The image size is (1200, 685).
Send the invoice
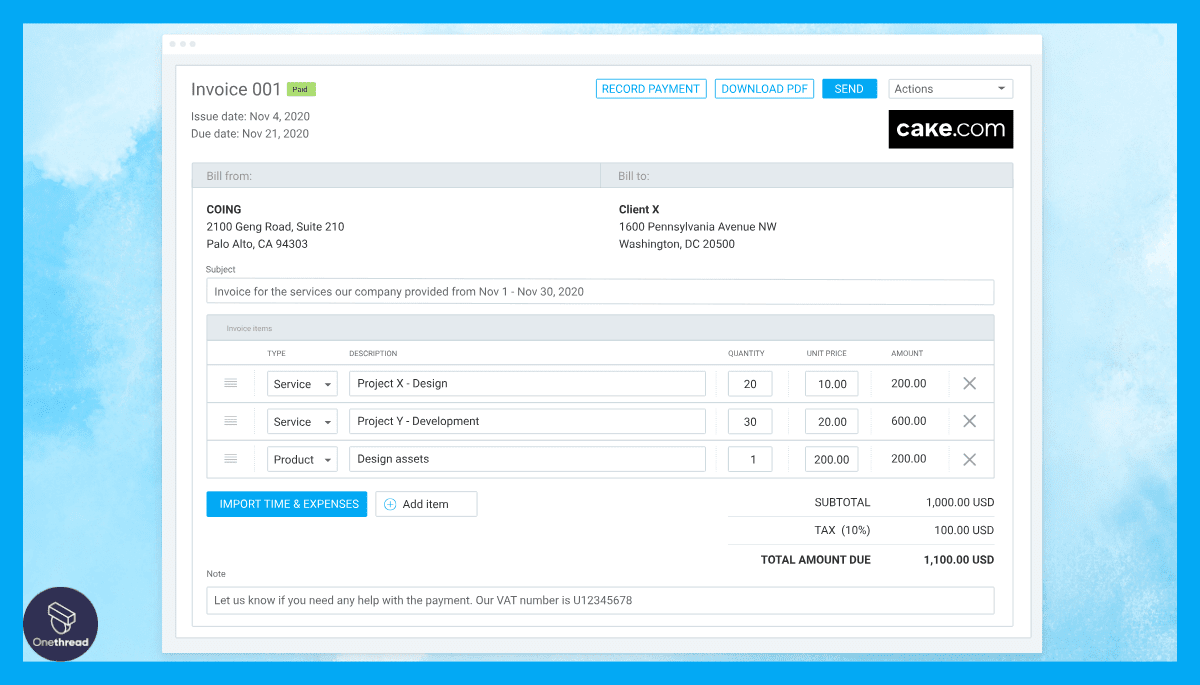tap(849, 88)
